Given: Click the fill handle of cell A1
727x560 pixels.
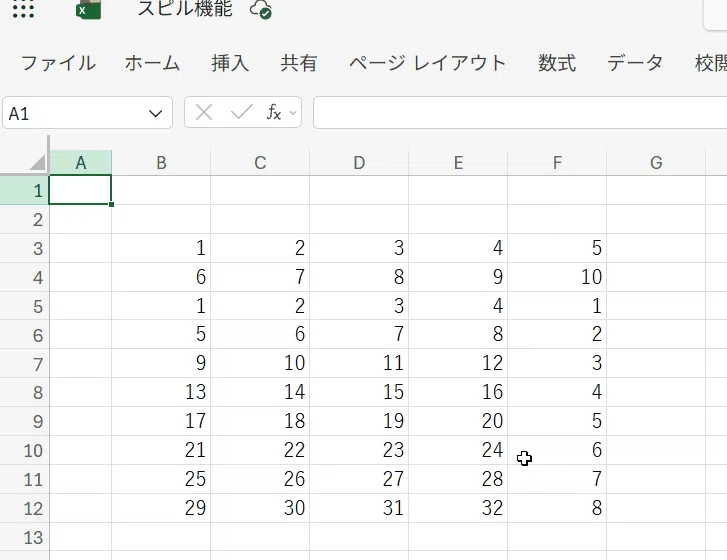Looking at the screenshot, I should coord(111,204).
